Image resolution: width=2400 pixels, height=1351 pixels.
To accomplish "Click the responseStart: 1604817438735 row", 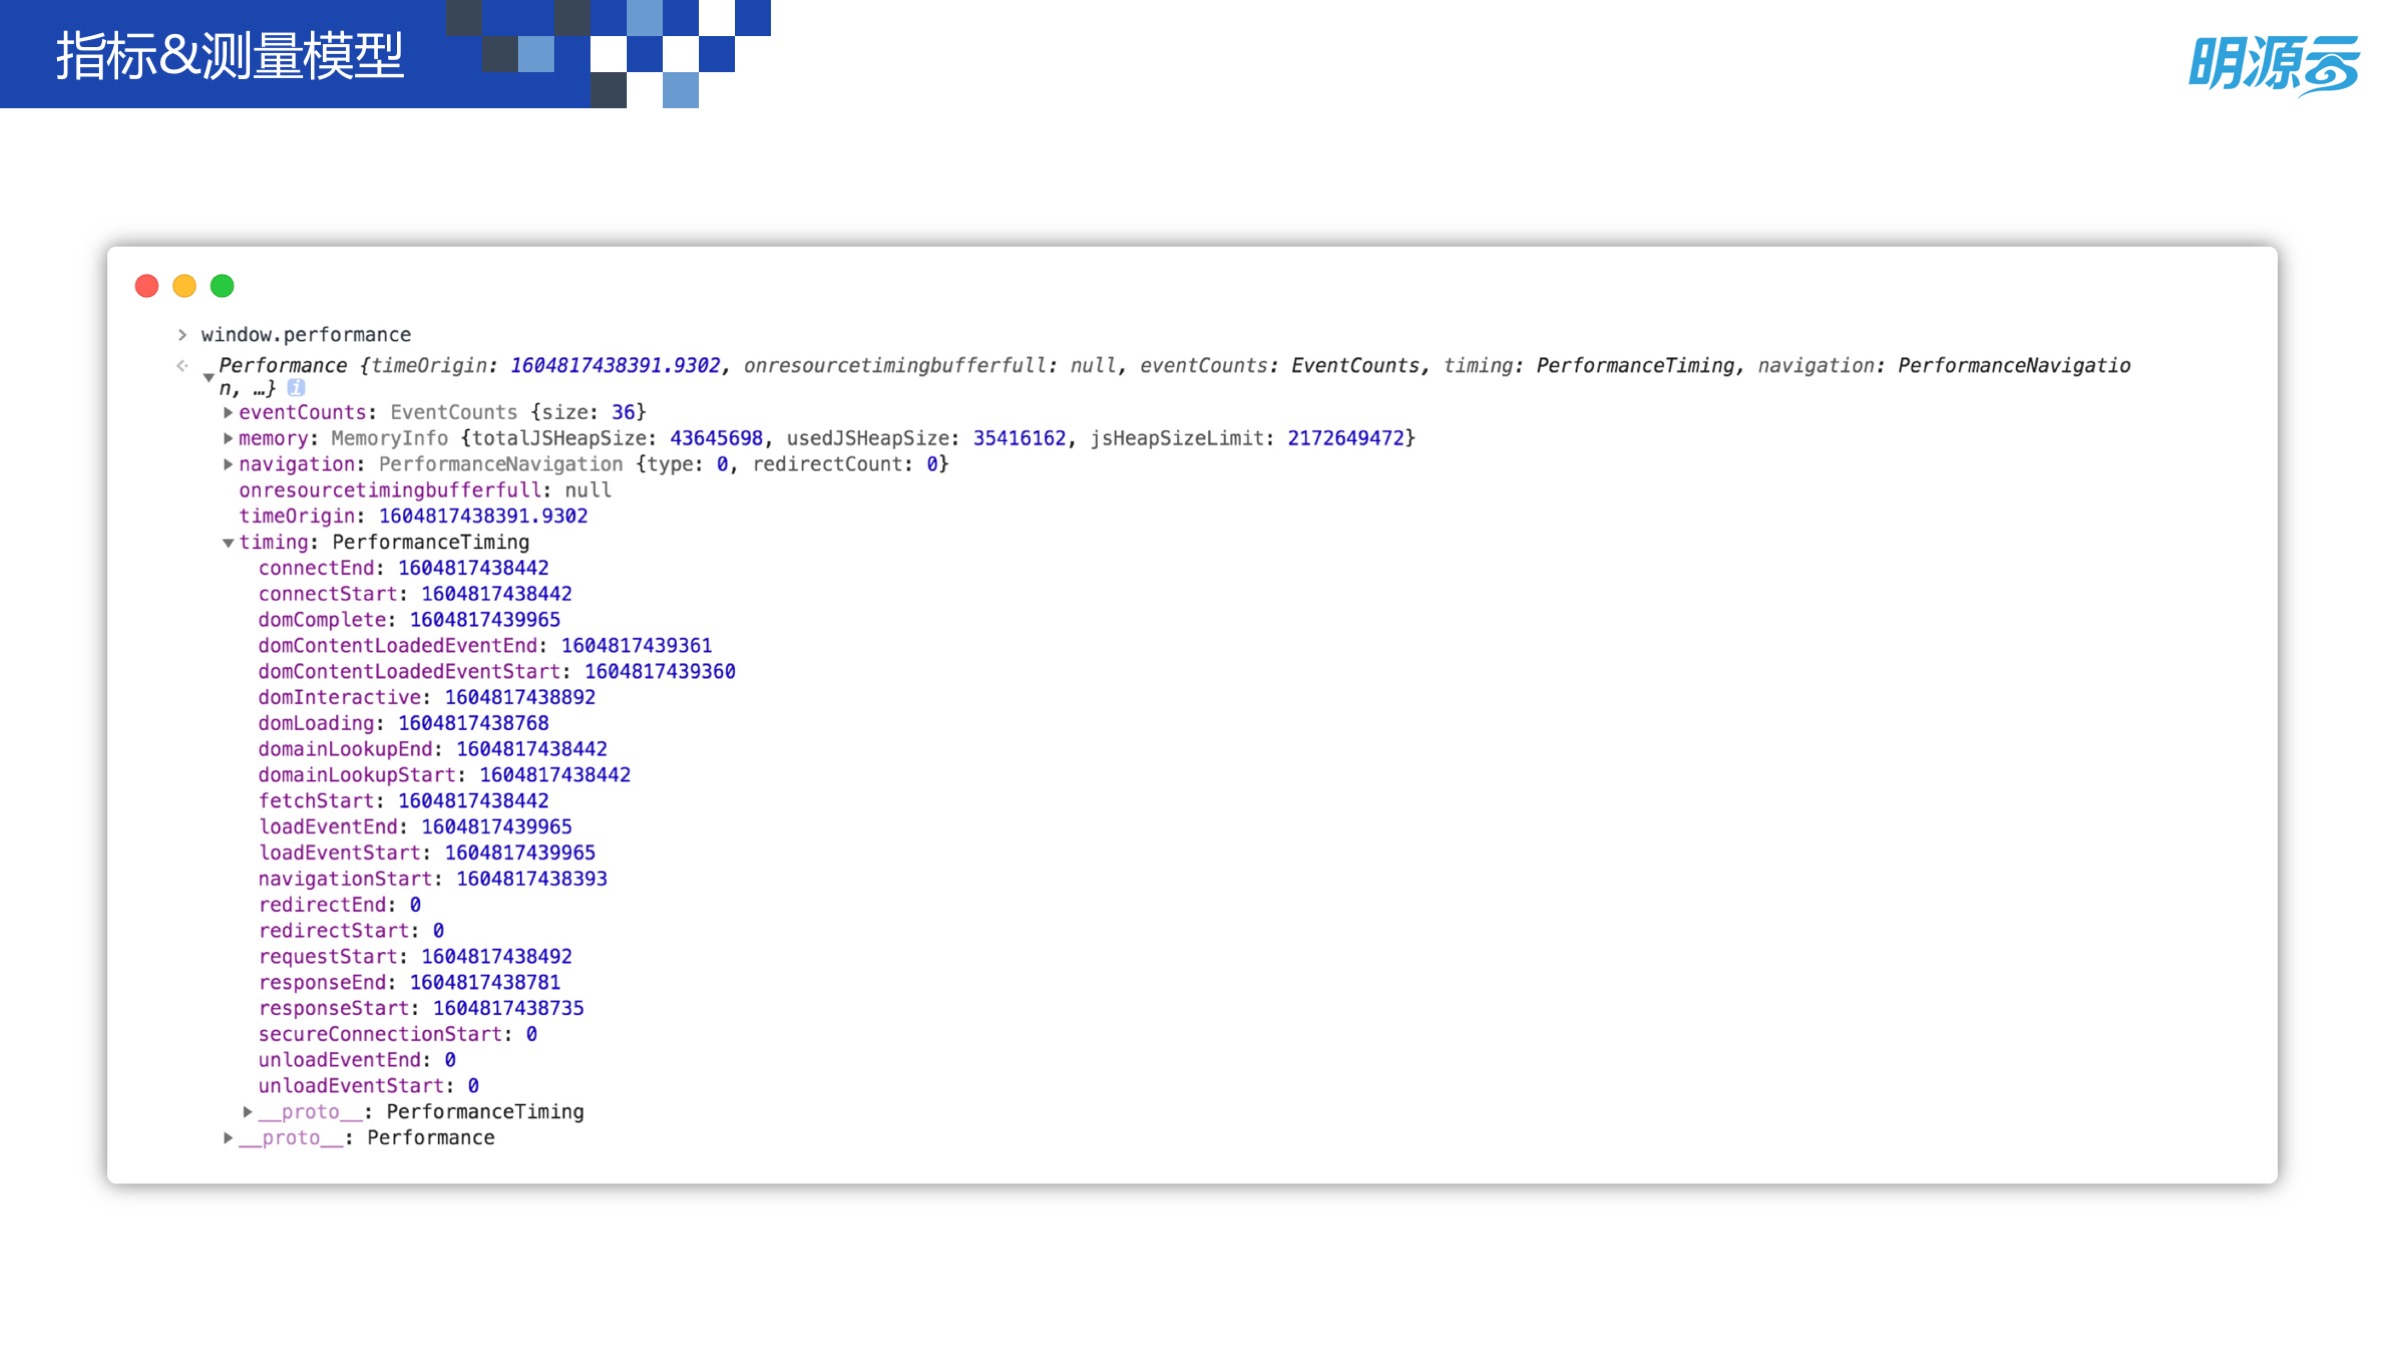I will click(421, 1008).
